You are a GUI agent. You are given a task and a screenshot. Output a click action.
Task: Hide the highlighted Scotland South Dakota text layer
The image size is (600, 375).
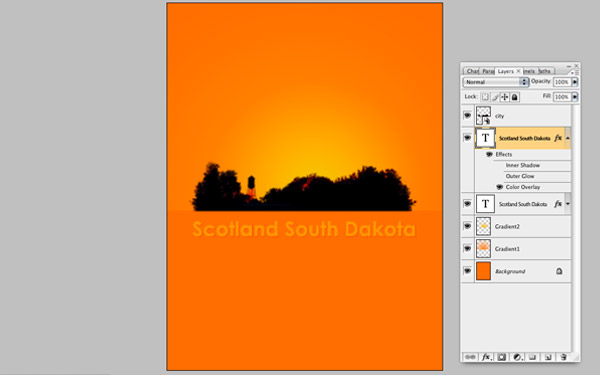[x=467, y=138]
